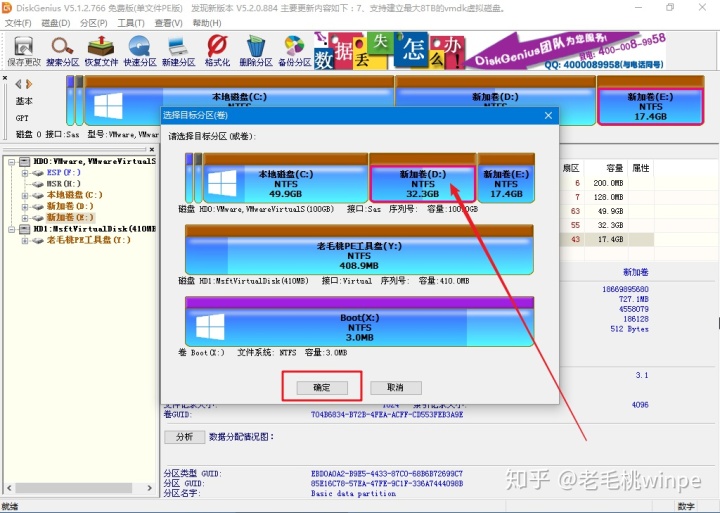Image resolution: width=720 pixels, height=513 pixels.
Task: Close the left tree panel with X
Action: point(152,149)
